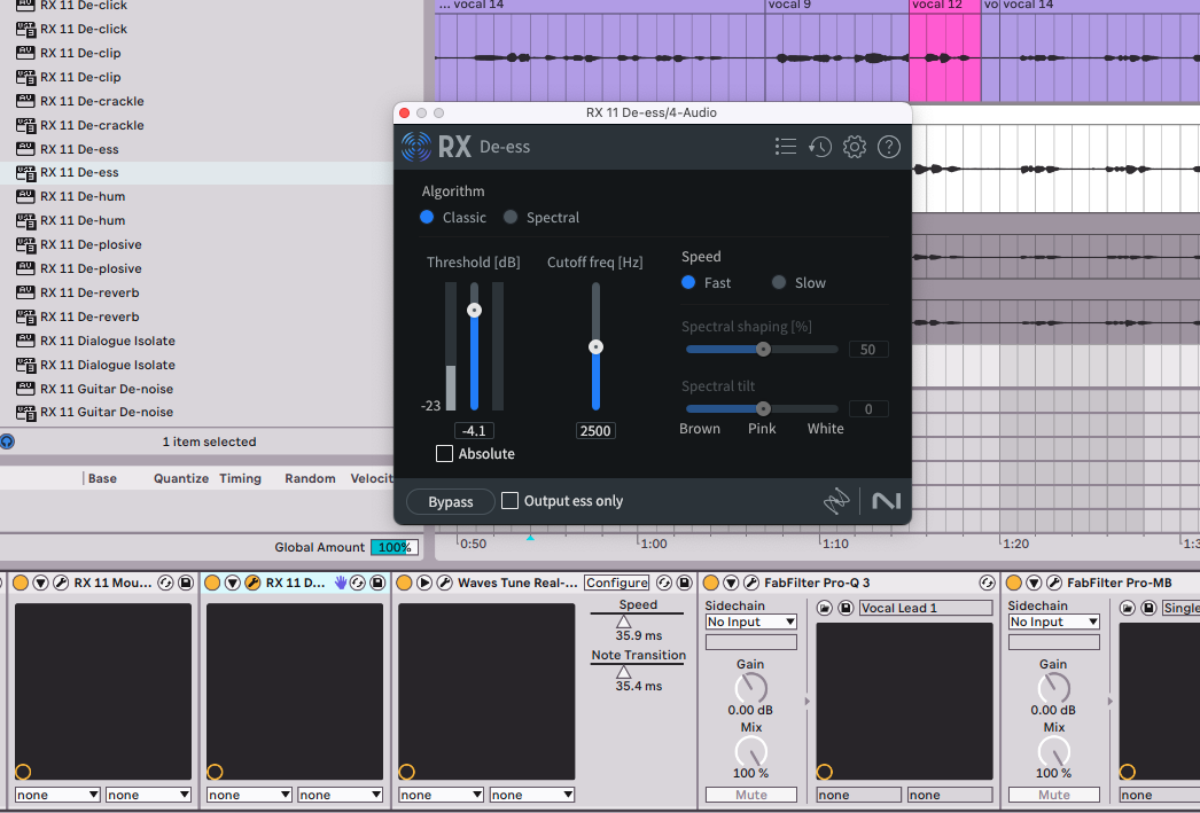The image size is (1200, 813).
Task: Save the RX 11 D... device preset
Action: [377, 583]
